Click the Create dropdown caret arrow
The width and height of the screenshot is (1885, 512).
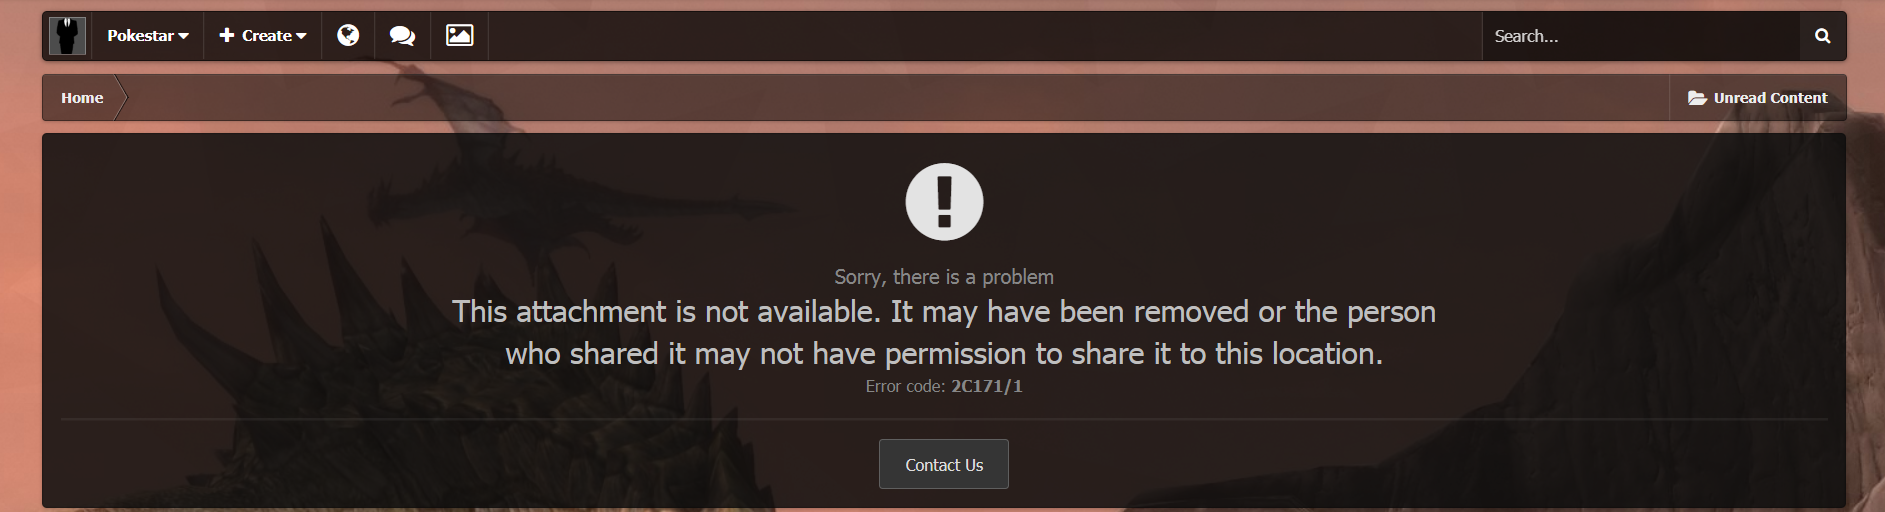301,36
